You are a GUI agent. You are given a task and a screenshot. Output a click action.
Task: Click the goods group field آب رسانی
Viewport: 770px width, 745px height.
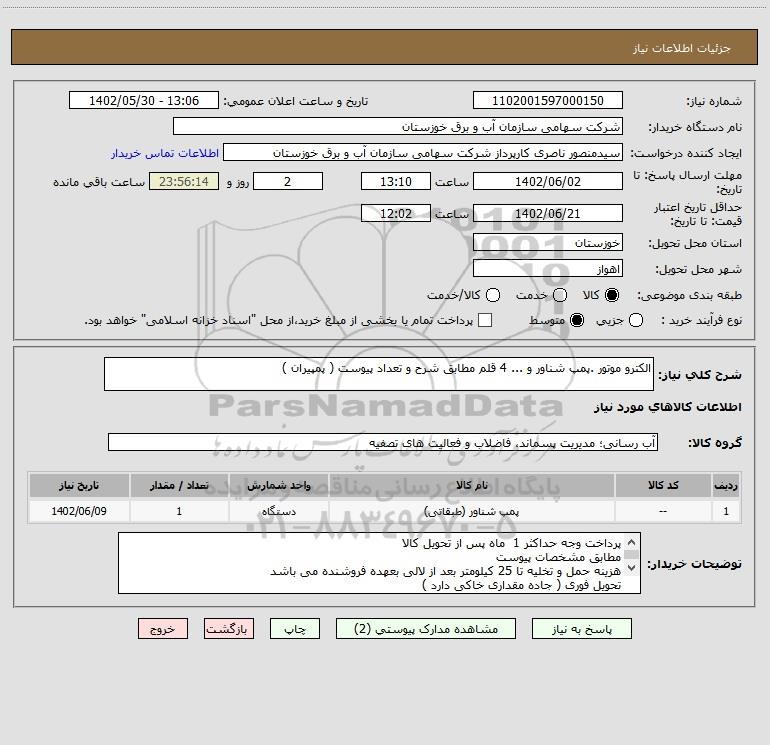click(383, 442)
